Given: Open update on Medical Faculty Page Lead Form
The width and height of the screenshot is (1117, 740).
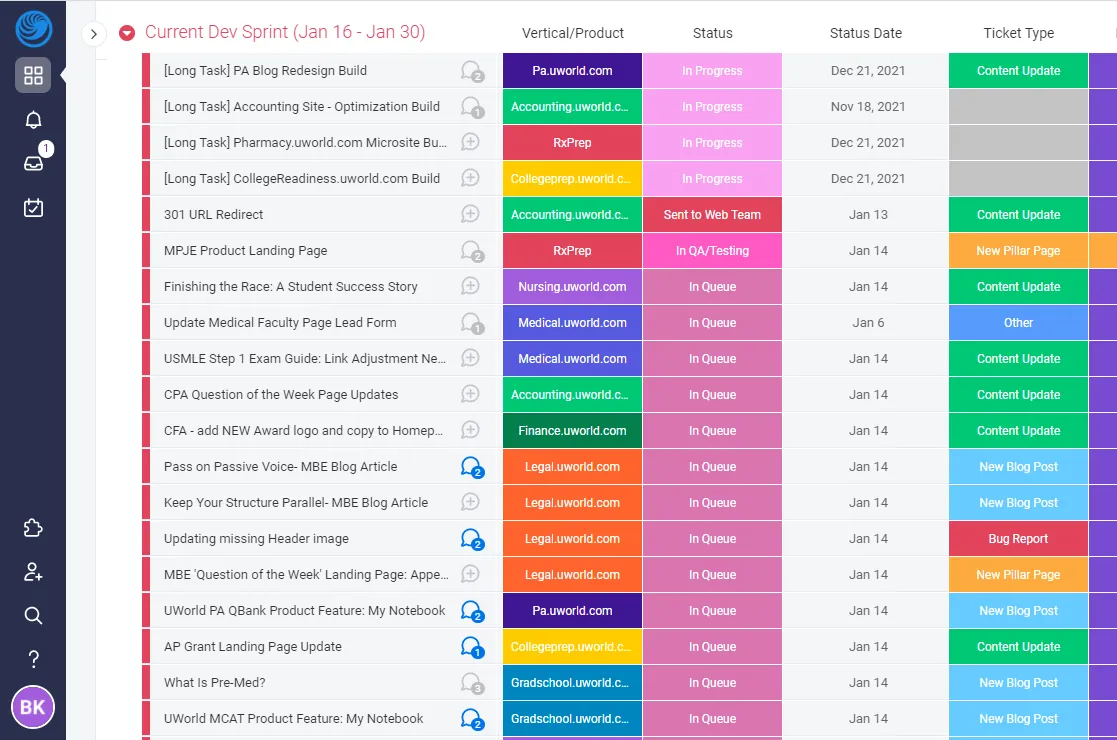Looking at the screenshot, I should pos(472,323).
